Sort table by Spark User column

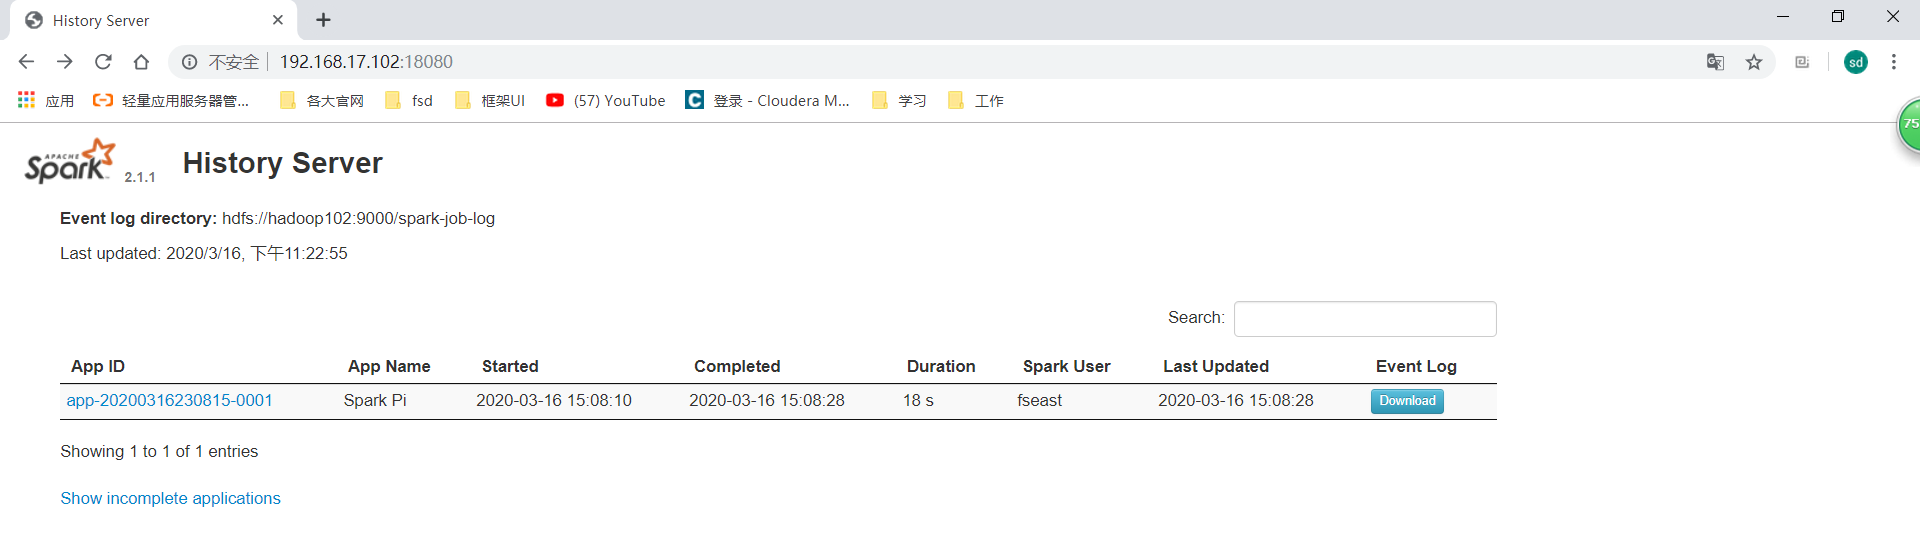[1066, 366]
